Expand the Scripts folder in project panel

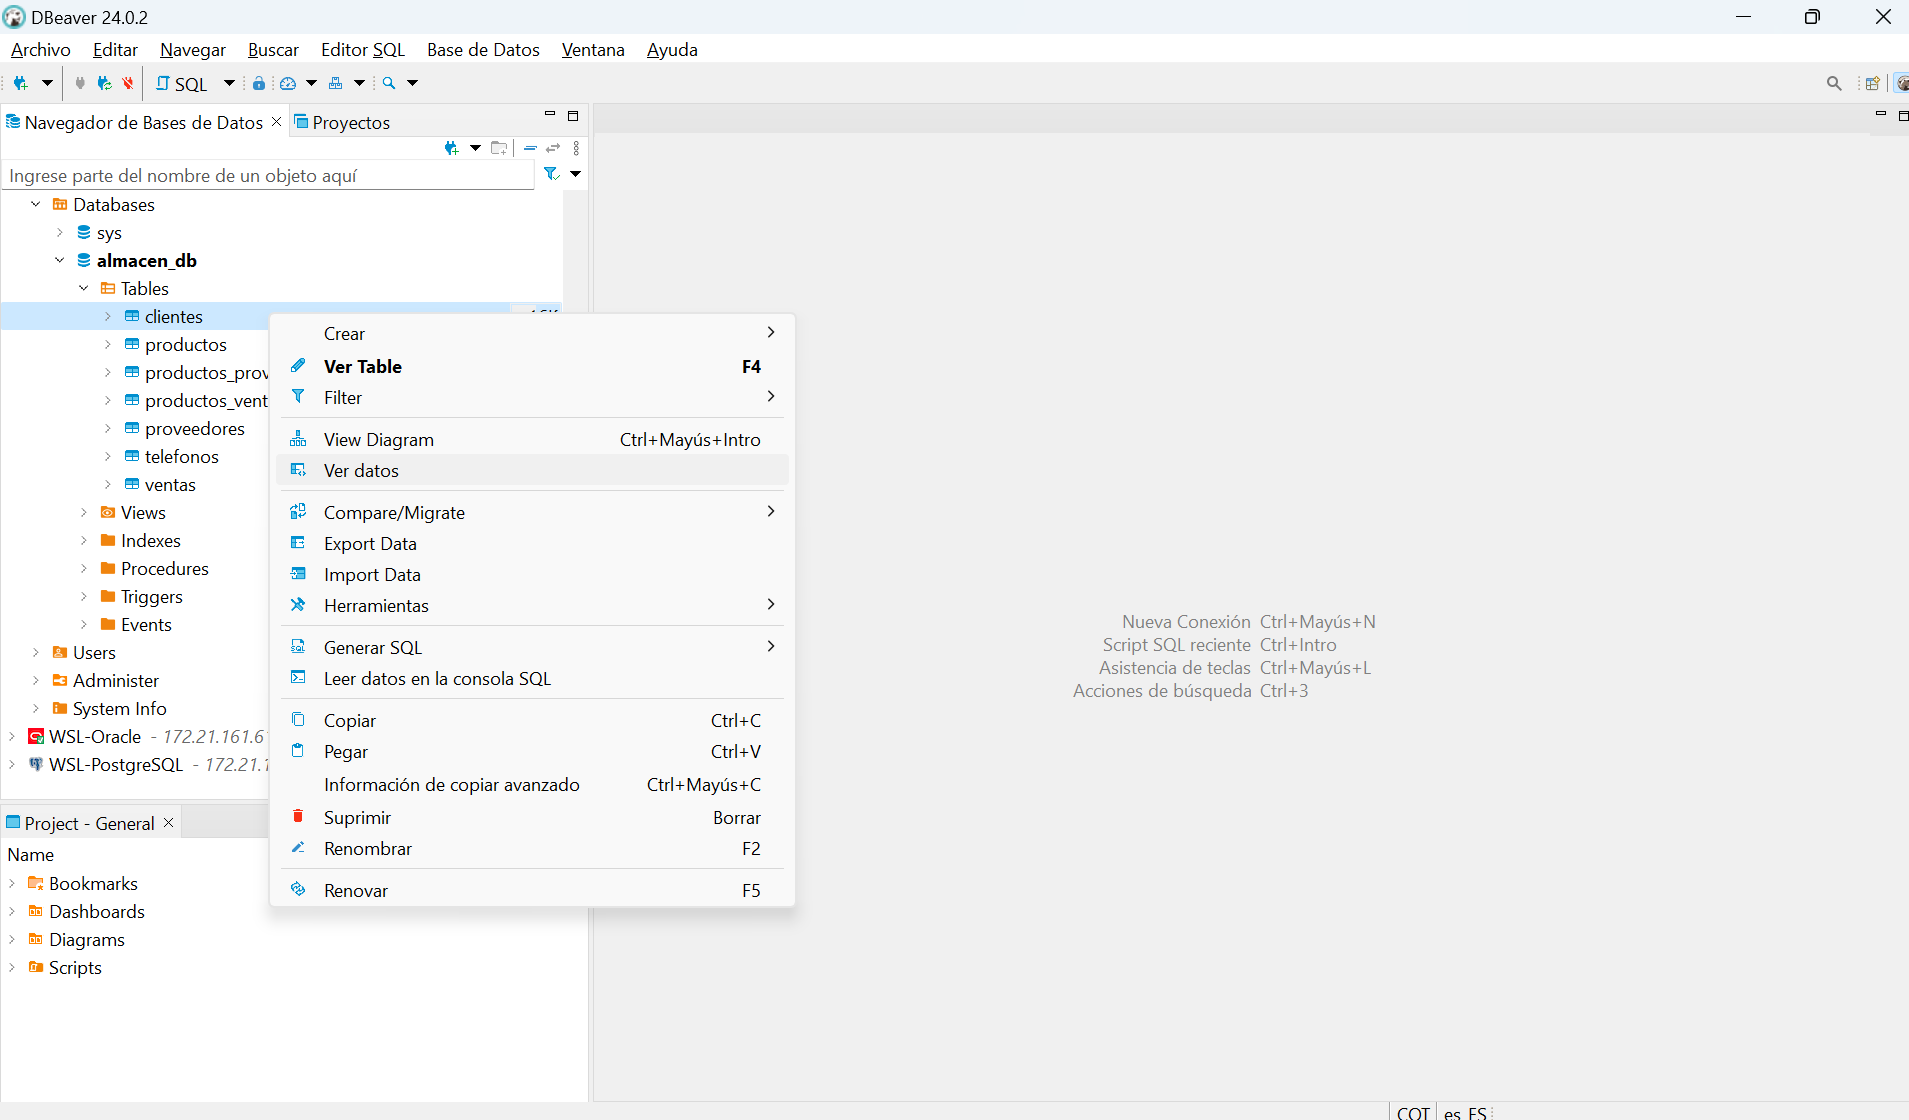coord(12,967)
